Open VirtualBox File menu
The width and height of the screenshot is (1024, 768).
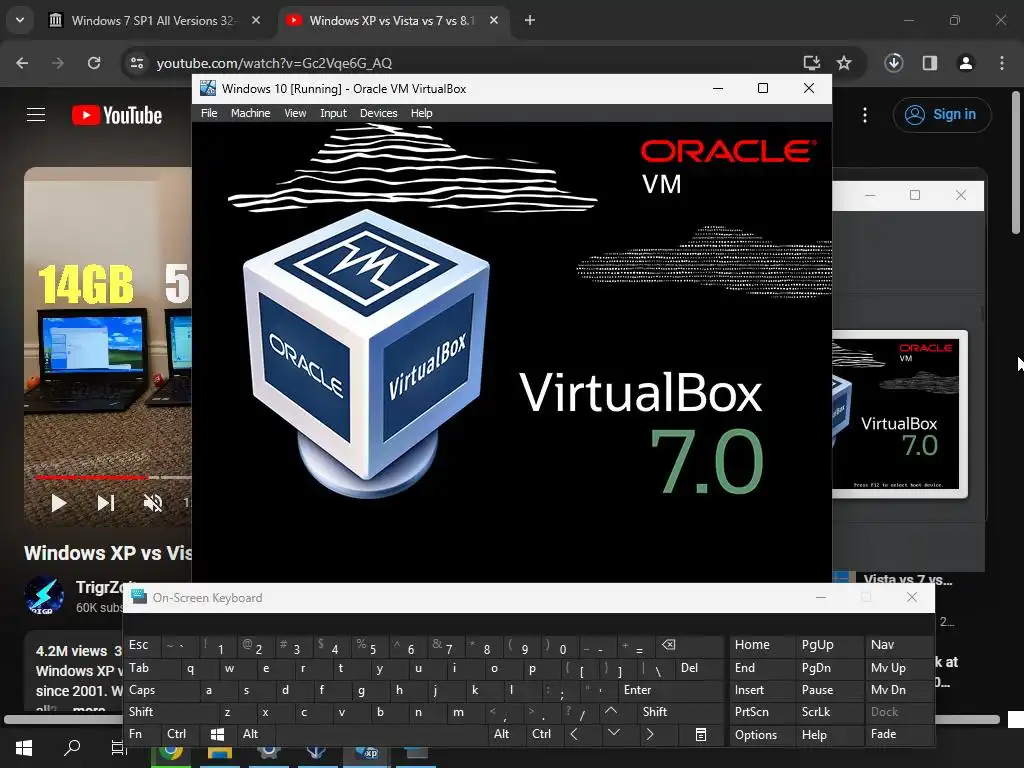[x=209, y=113]
